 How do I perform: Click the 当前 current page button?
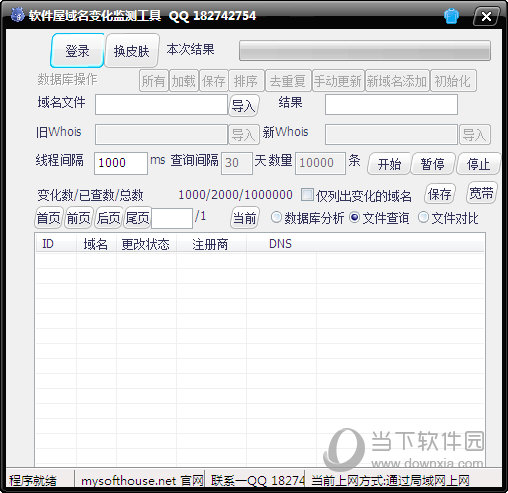click(x=244, y=218)
